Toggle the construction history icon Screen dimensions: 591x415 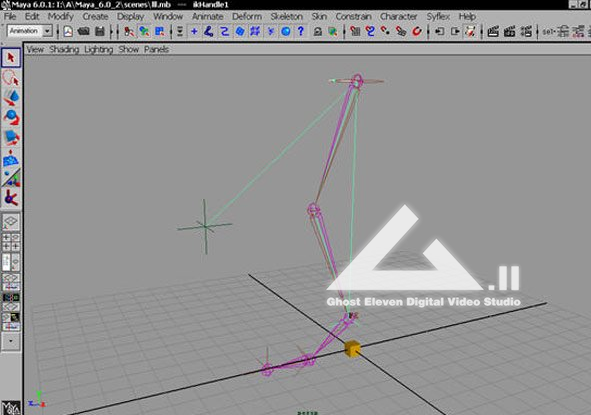[470, 31]
